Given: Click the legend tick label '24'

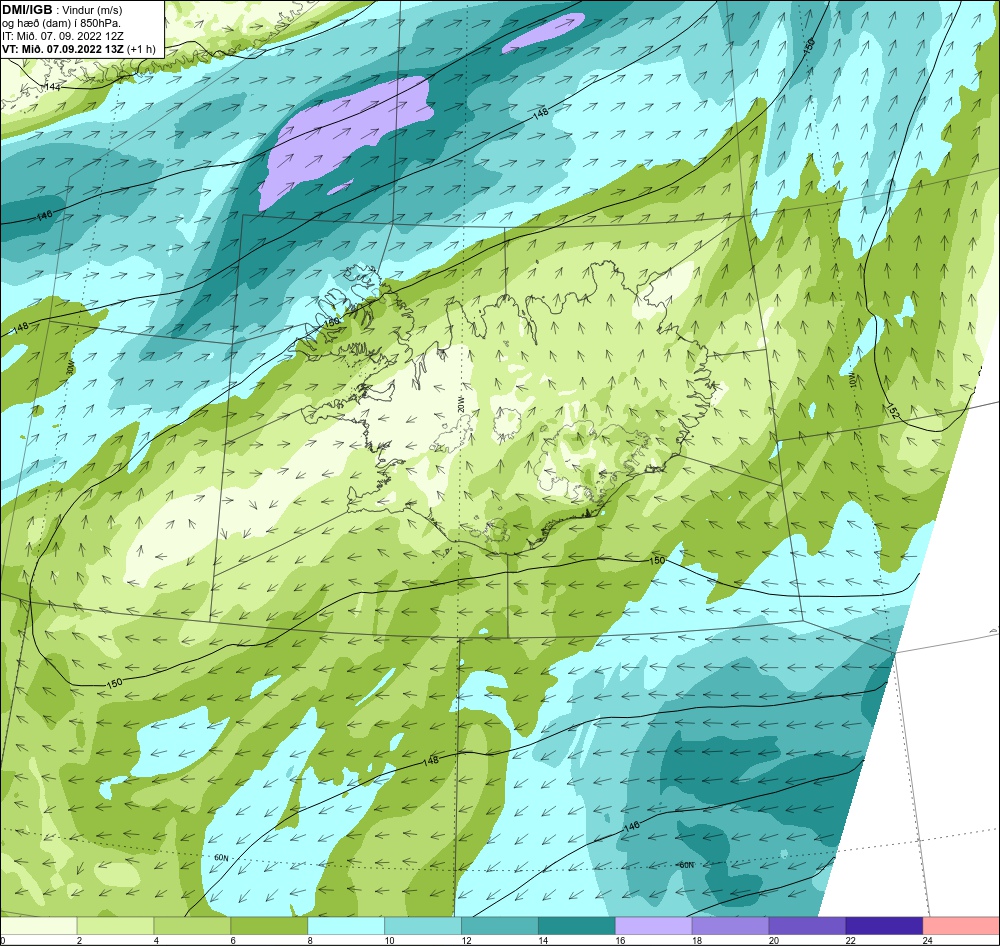Looking at the screenshot, I should click(x=927, y=940).
